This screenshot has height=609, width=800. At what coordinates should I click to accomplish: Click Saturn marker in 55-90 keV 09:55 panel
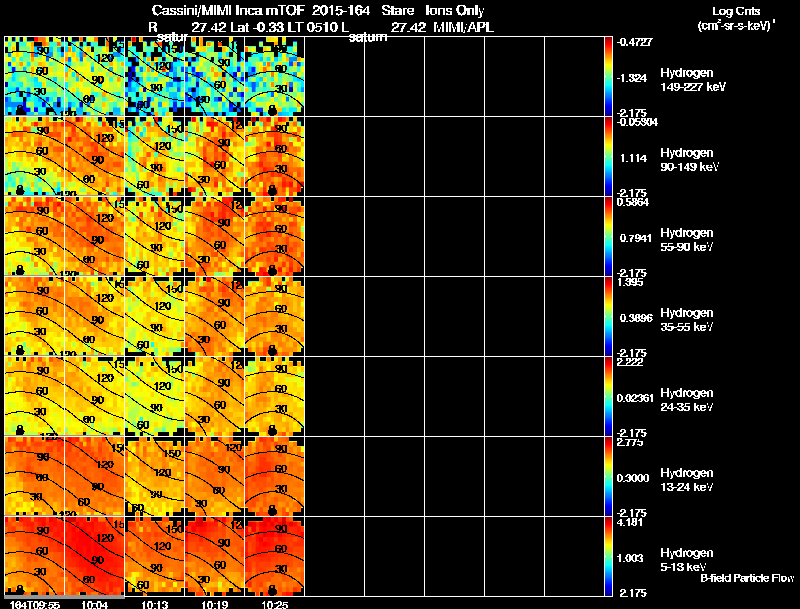coord(20,270)
